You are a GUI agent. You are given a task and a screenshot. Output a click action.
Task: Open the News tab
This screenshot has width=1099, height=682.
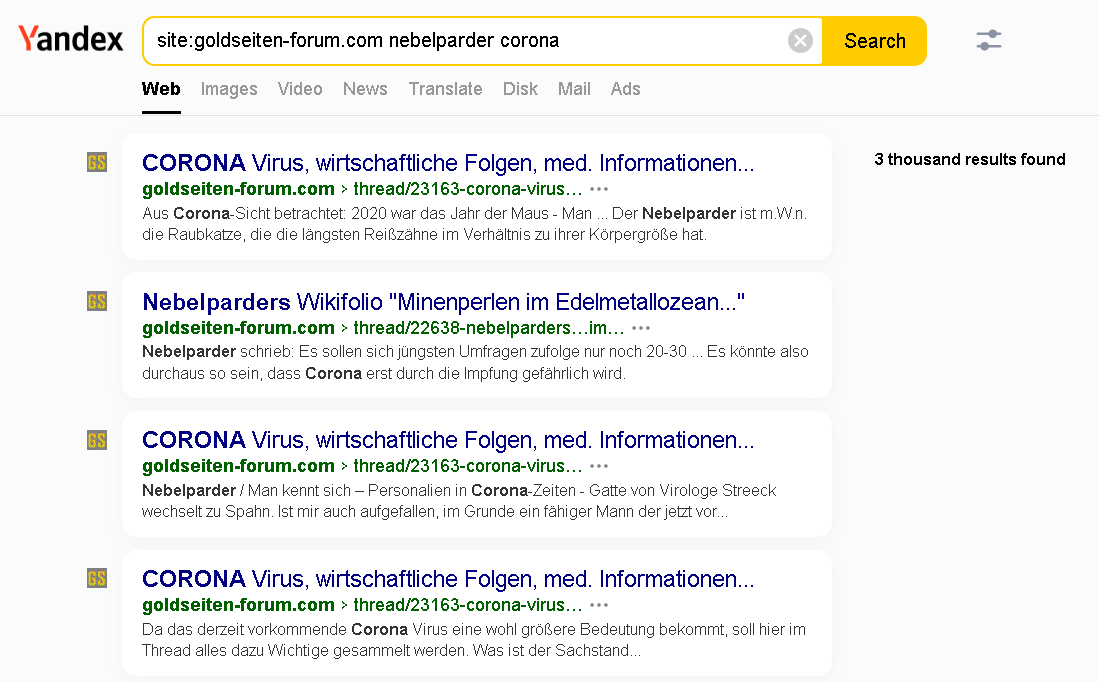coord(365,89)
